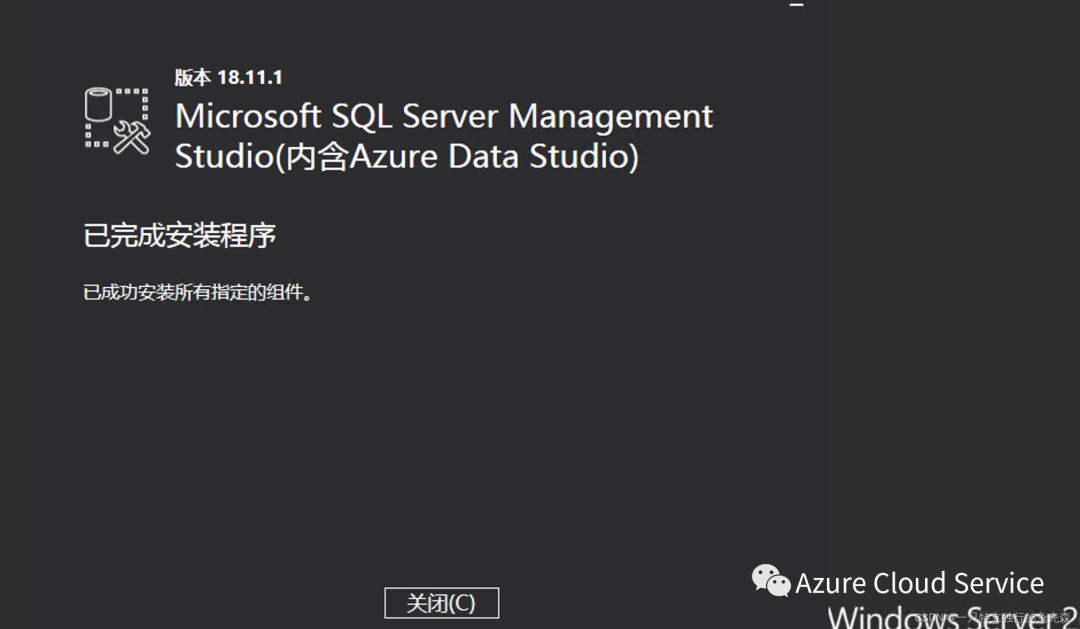Click the word Cloud in the watermark
1080x629 pixels.
pyautogui.click(x=908, y=583)
